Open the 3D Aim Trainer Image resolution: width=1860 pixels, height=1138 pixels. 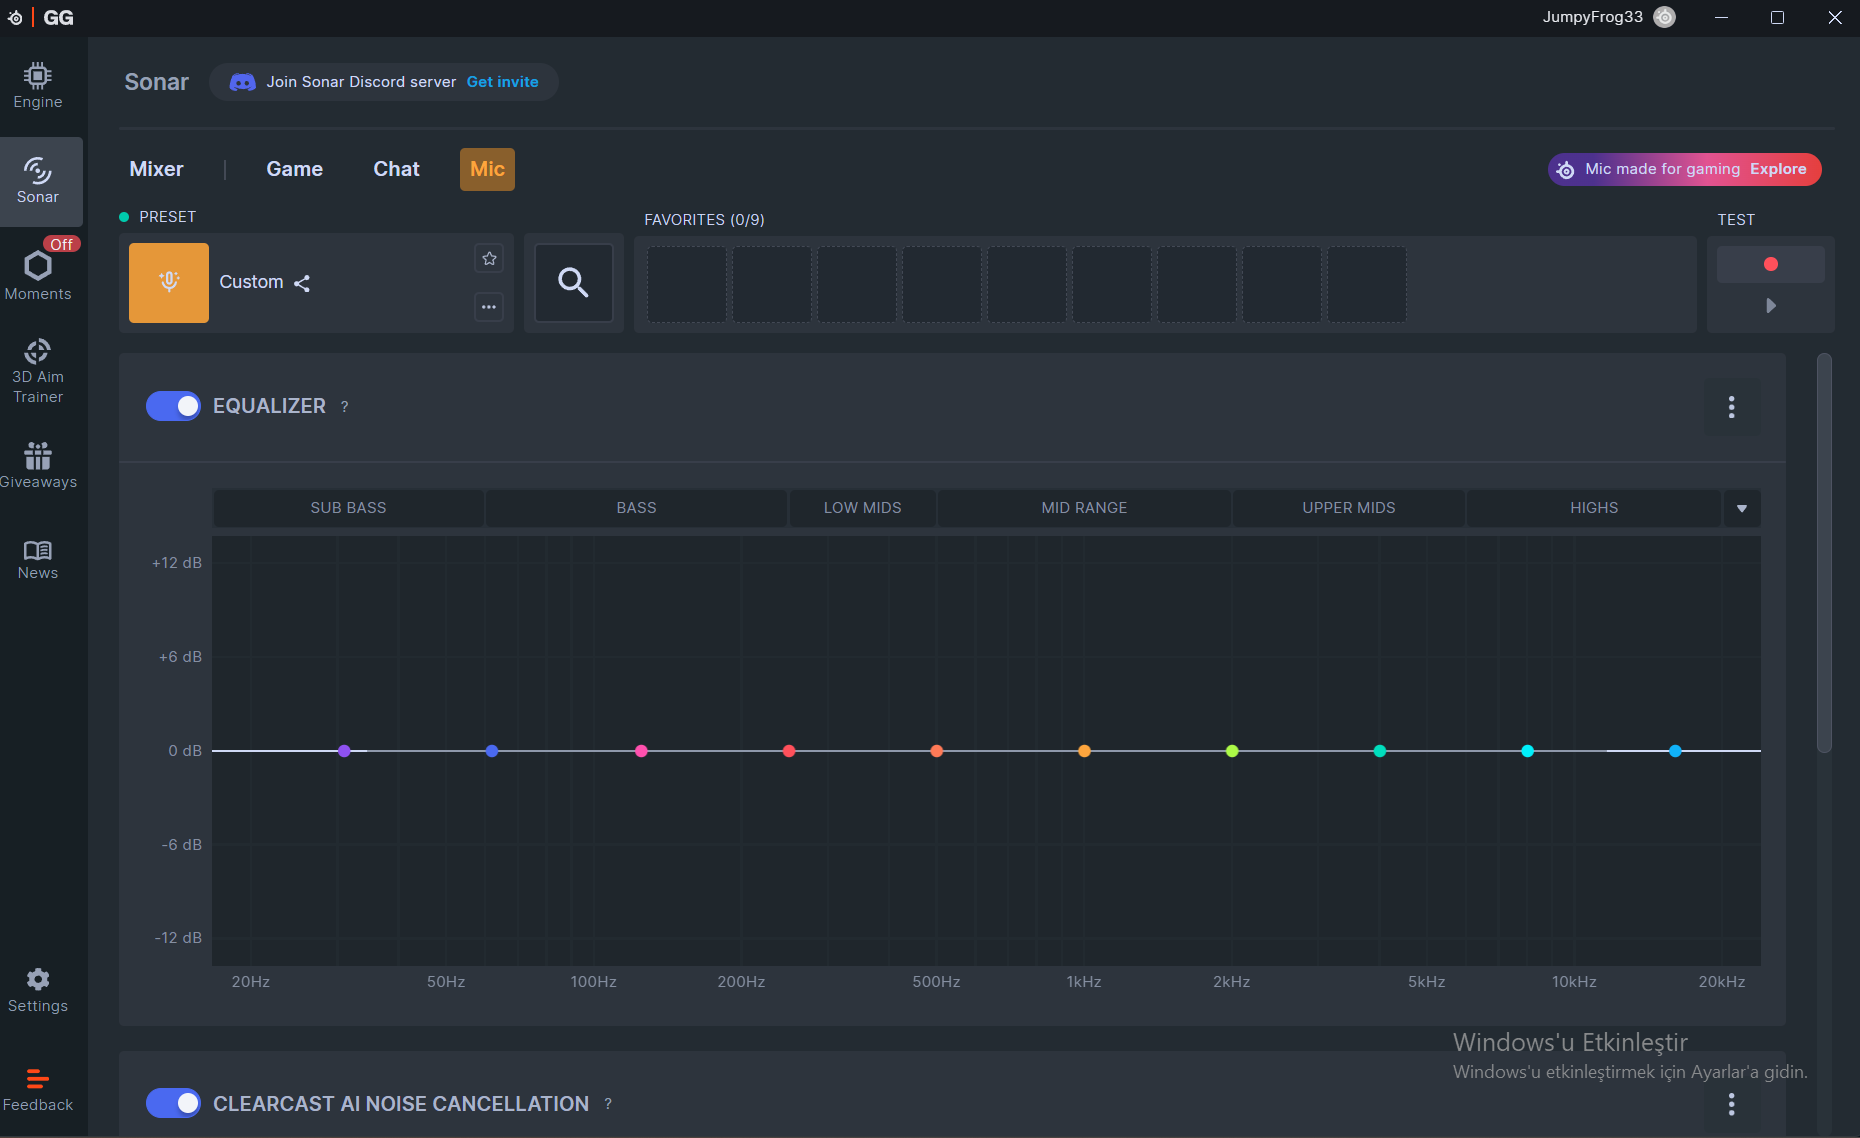[38, 371]
